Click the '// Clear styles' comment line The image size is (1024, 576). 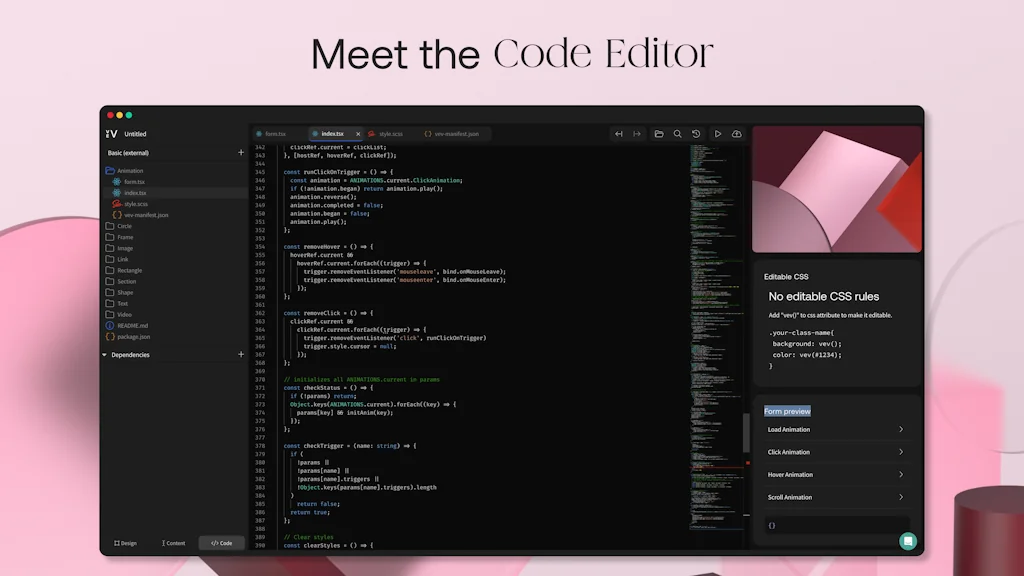[x=308, y=537]
